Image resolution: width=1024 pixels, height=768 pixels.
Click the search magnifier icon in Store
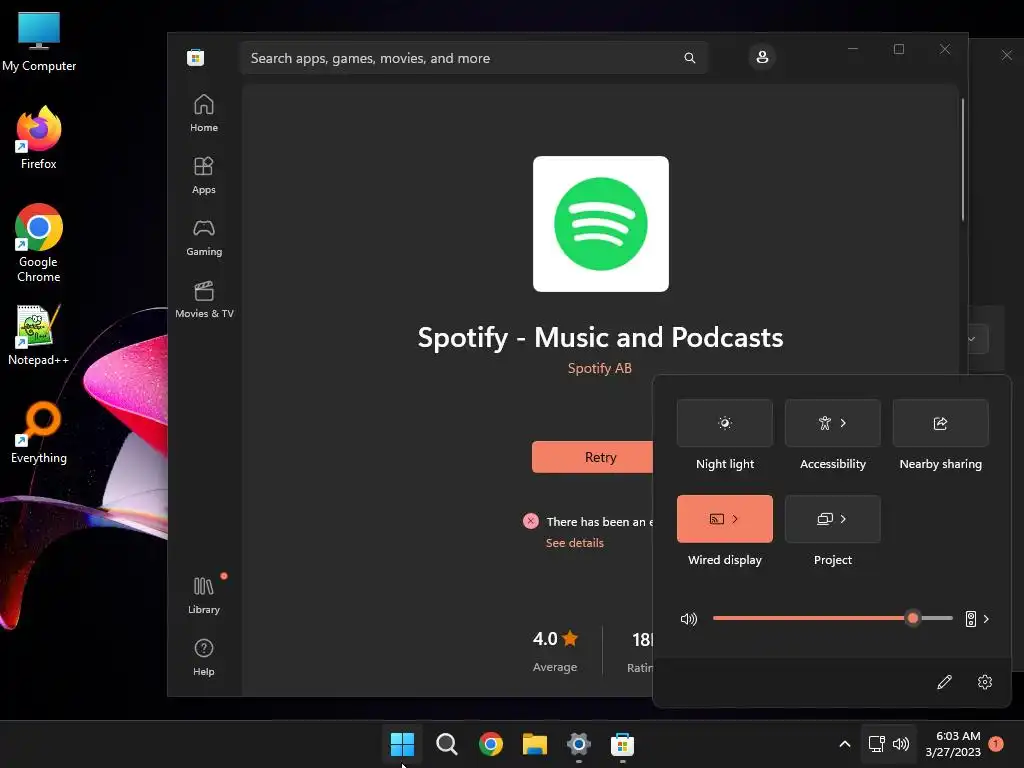[x=690, y=58]
